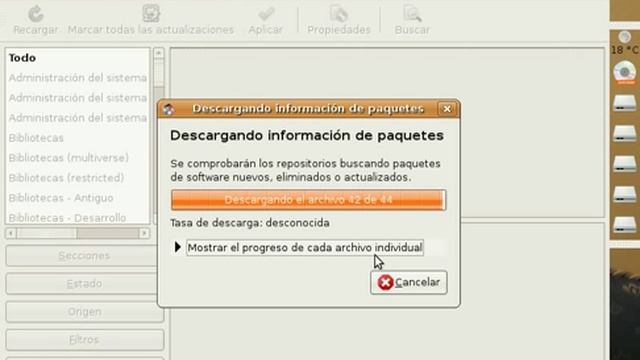Click the category list scroll up arrow
The height and width of the screenshot is (360, 640).
158,53
